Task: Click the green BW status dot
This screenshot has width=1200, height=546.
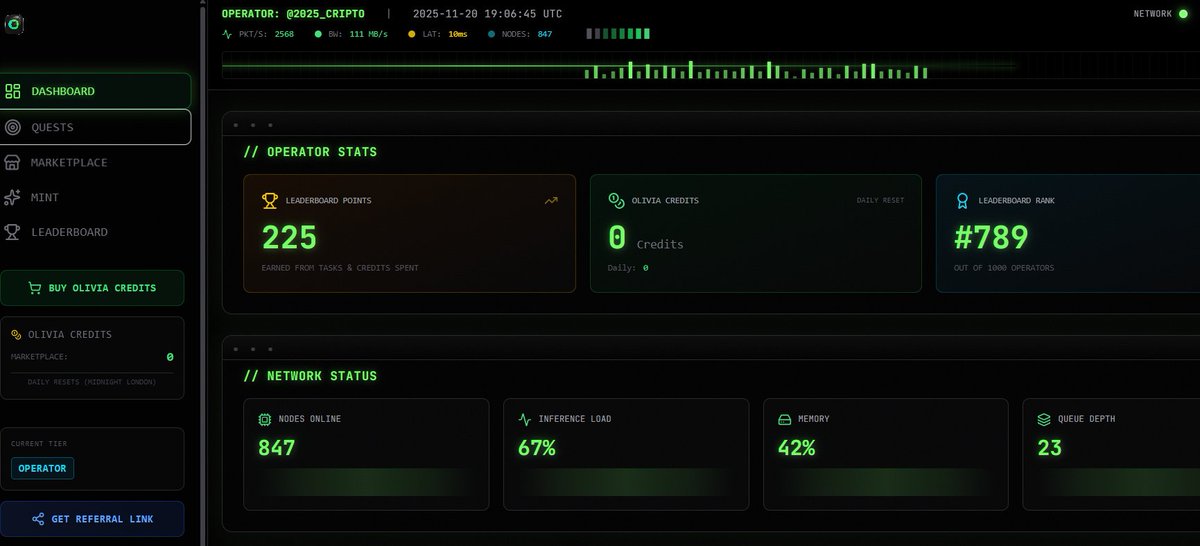Action: 318,34
